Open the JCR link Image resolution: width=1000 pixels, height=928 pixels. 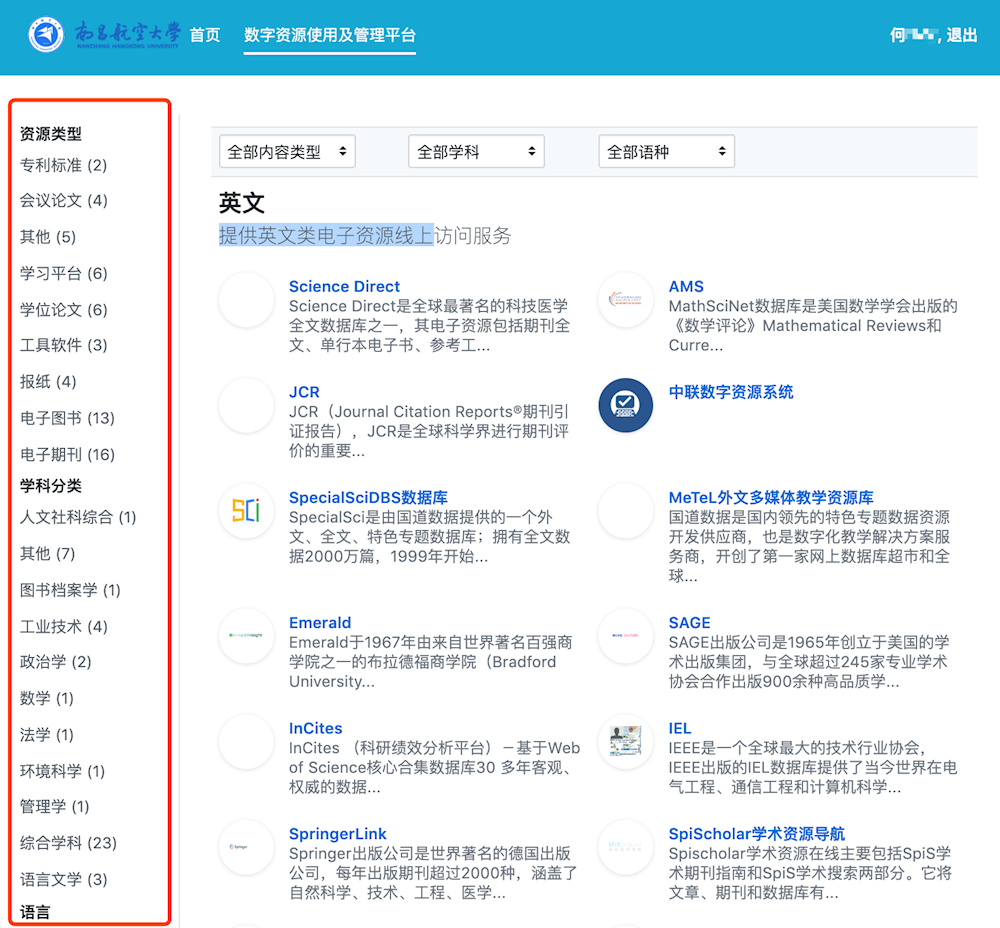click(304, 392)
